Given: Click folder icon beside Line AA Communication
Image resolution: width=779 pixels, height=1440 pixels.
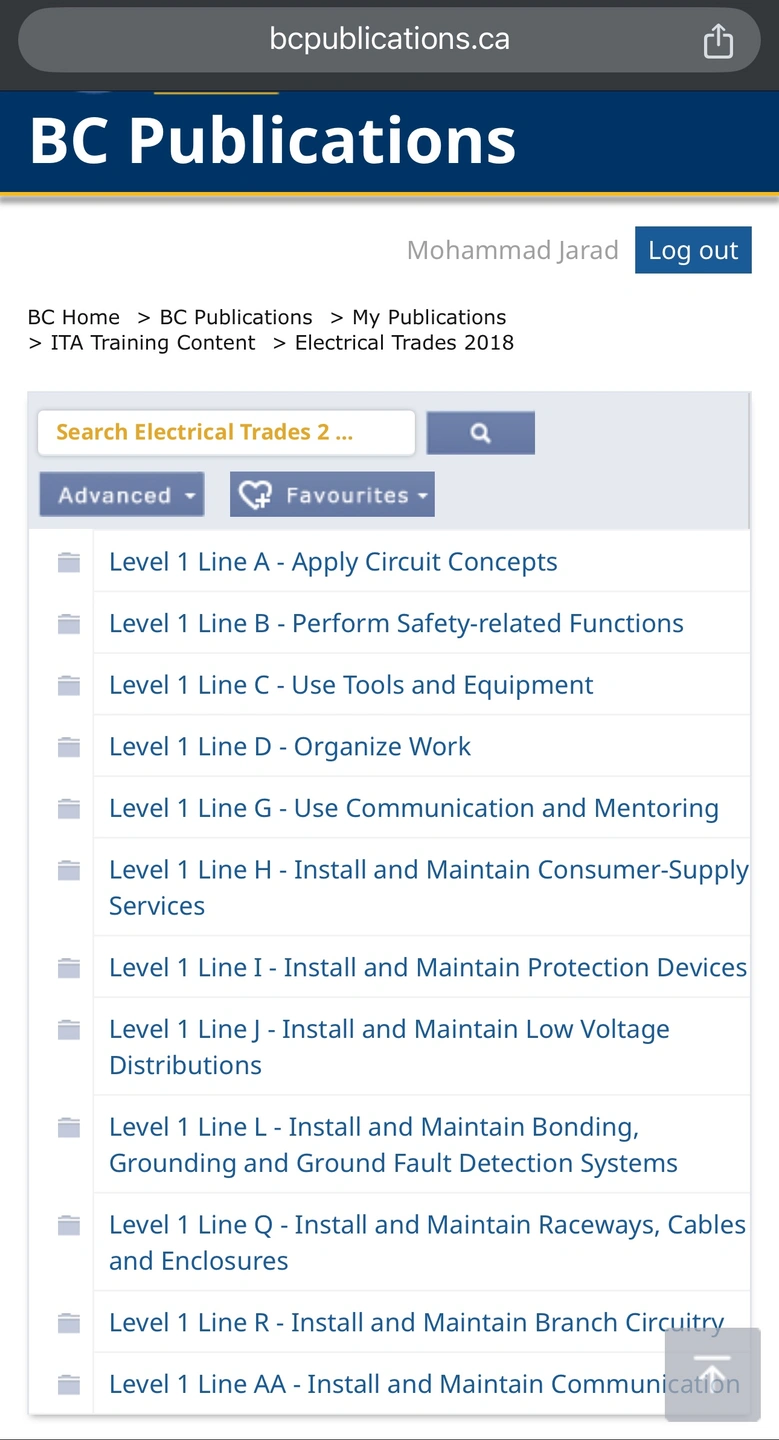Looking at the screenshot, I should (x=69, y=1385).
